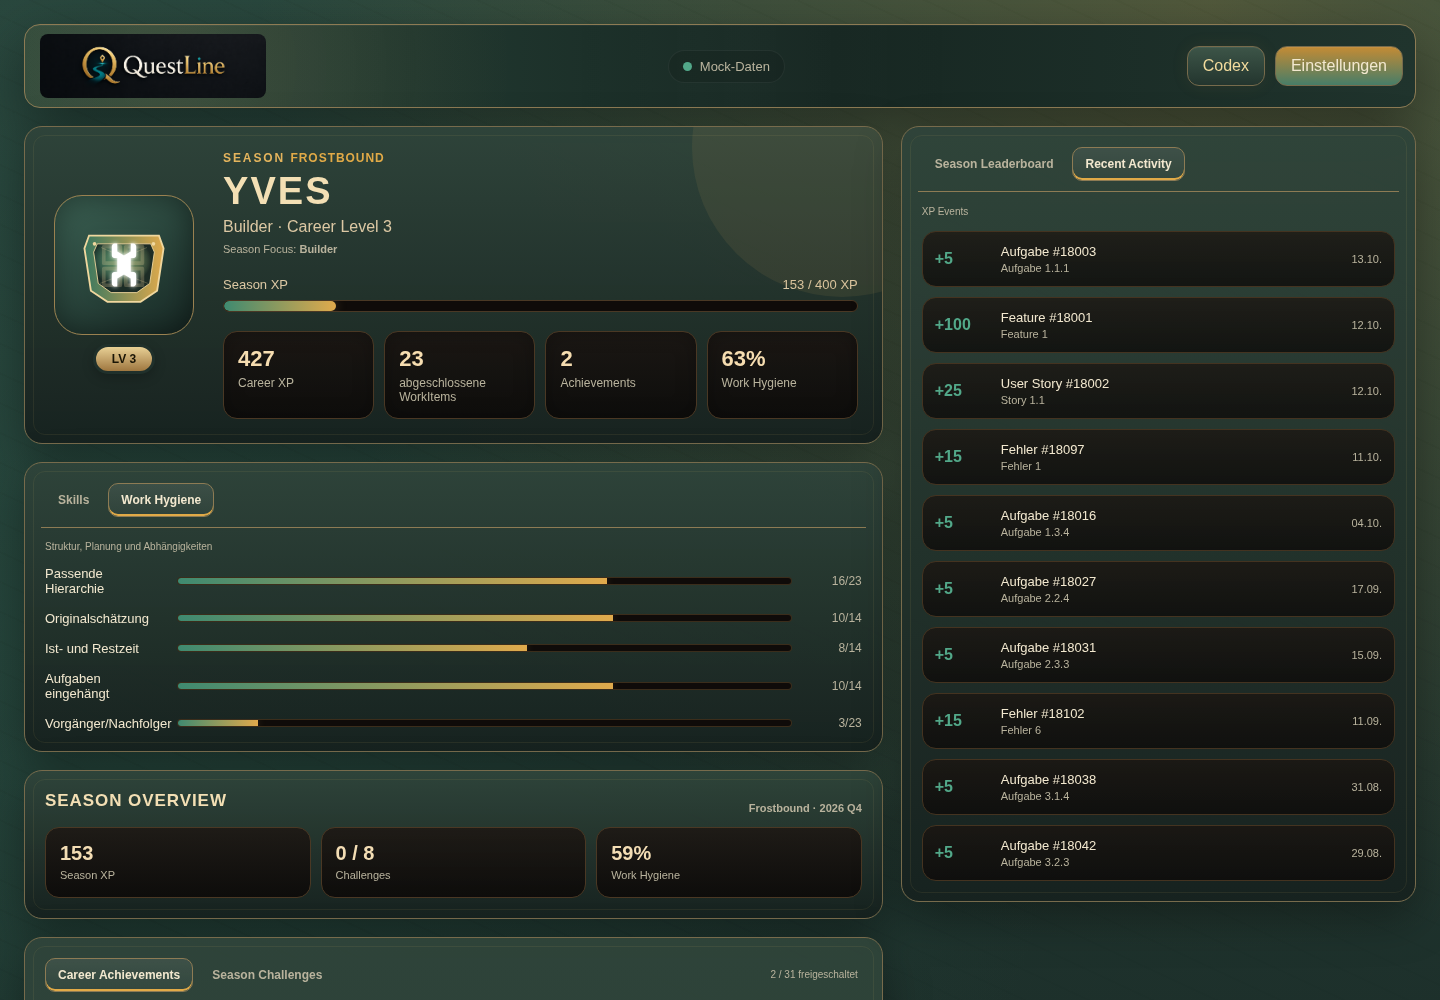Click the Season XP progress bar

[x=540, y=306]
